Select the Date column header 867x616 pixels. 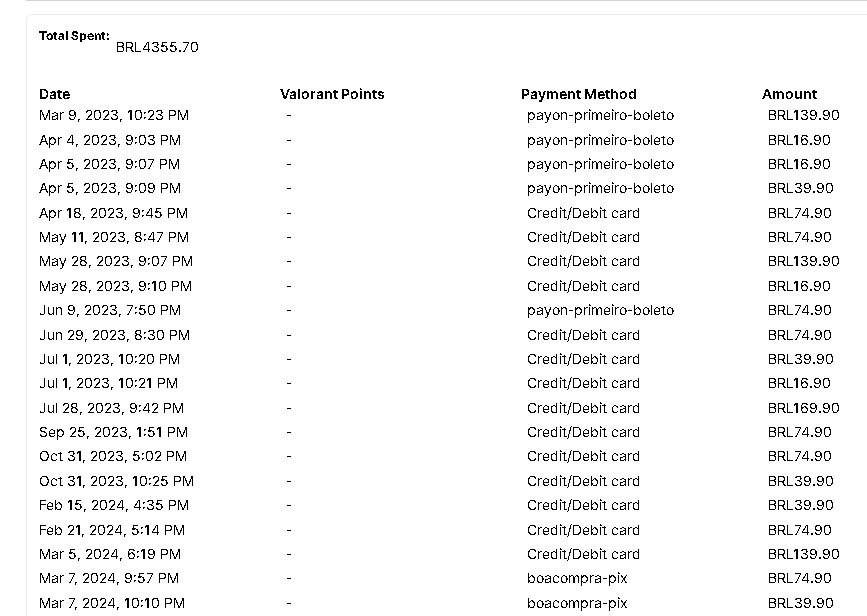[x=55, y=94]
